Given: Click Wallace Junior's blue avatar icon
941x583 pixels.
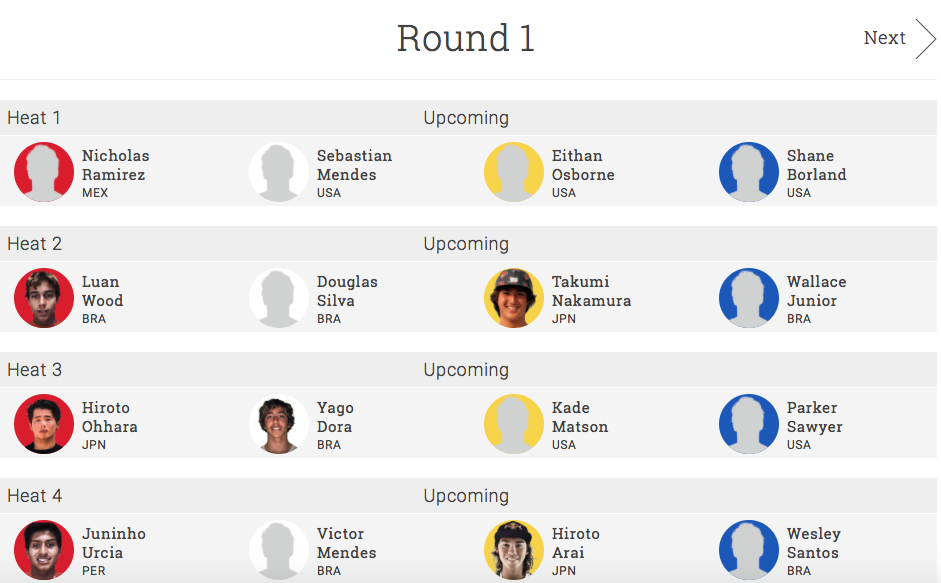Looking at the screenshot, I should click(749, 298).
